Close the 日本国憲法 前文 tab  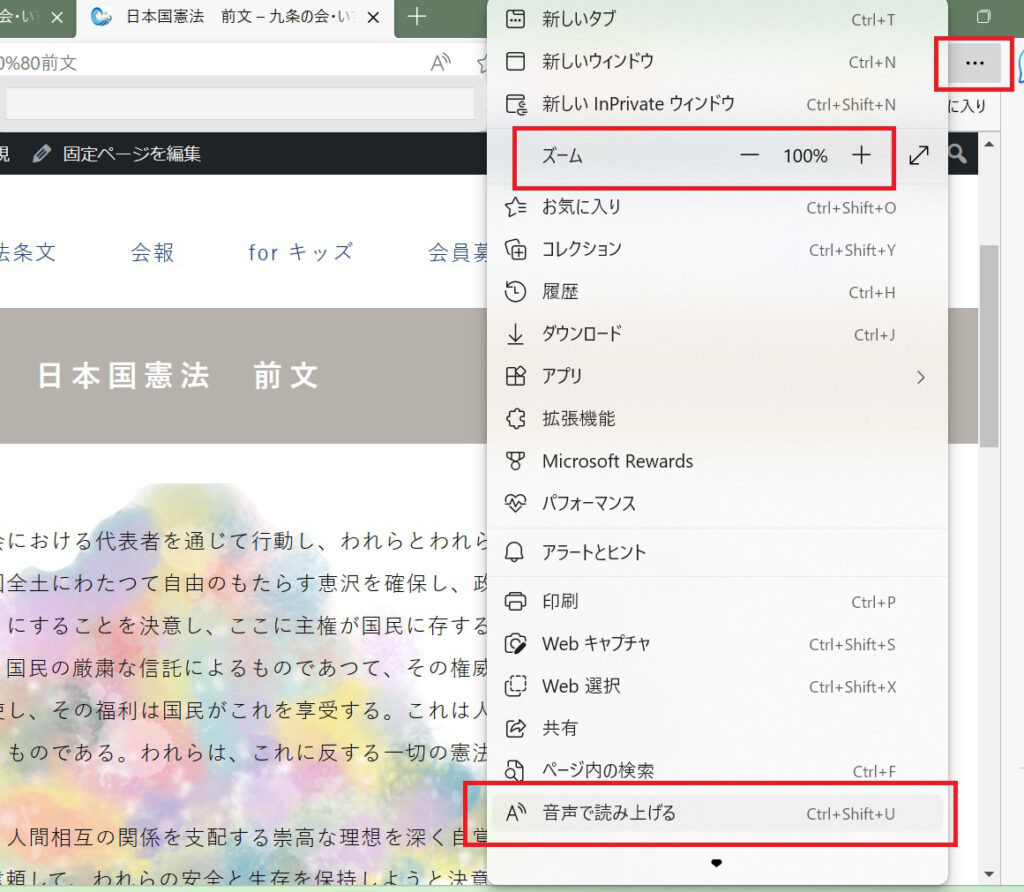(373, 18)
